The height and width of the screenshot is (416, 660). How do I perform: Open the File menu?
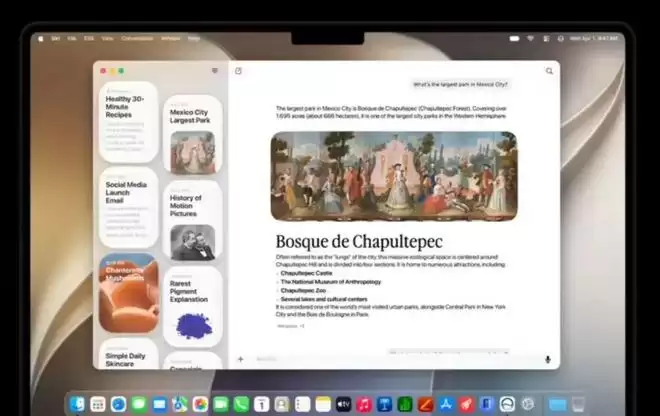tap(72, 38)
